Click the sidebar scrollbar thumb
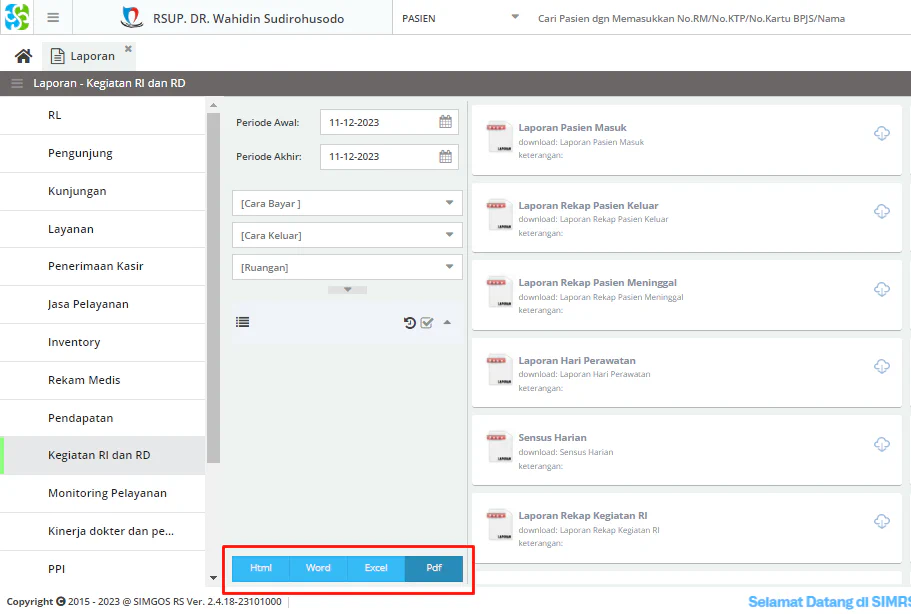 click(x=213, y=288)
